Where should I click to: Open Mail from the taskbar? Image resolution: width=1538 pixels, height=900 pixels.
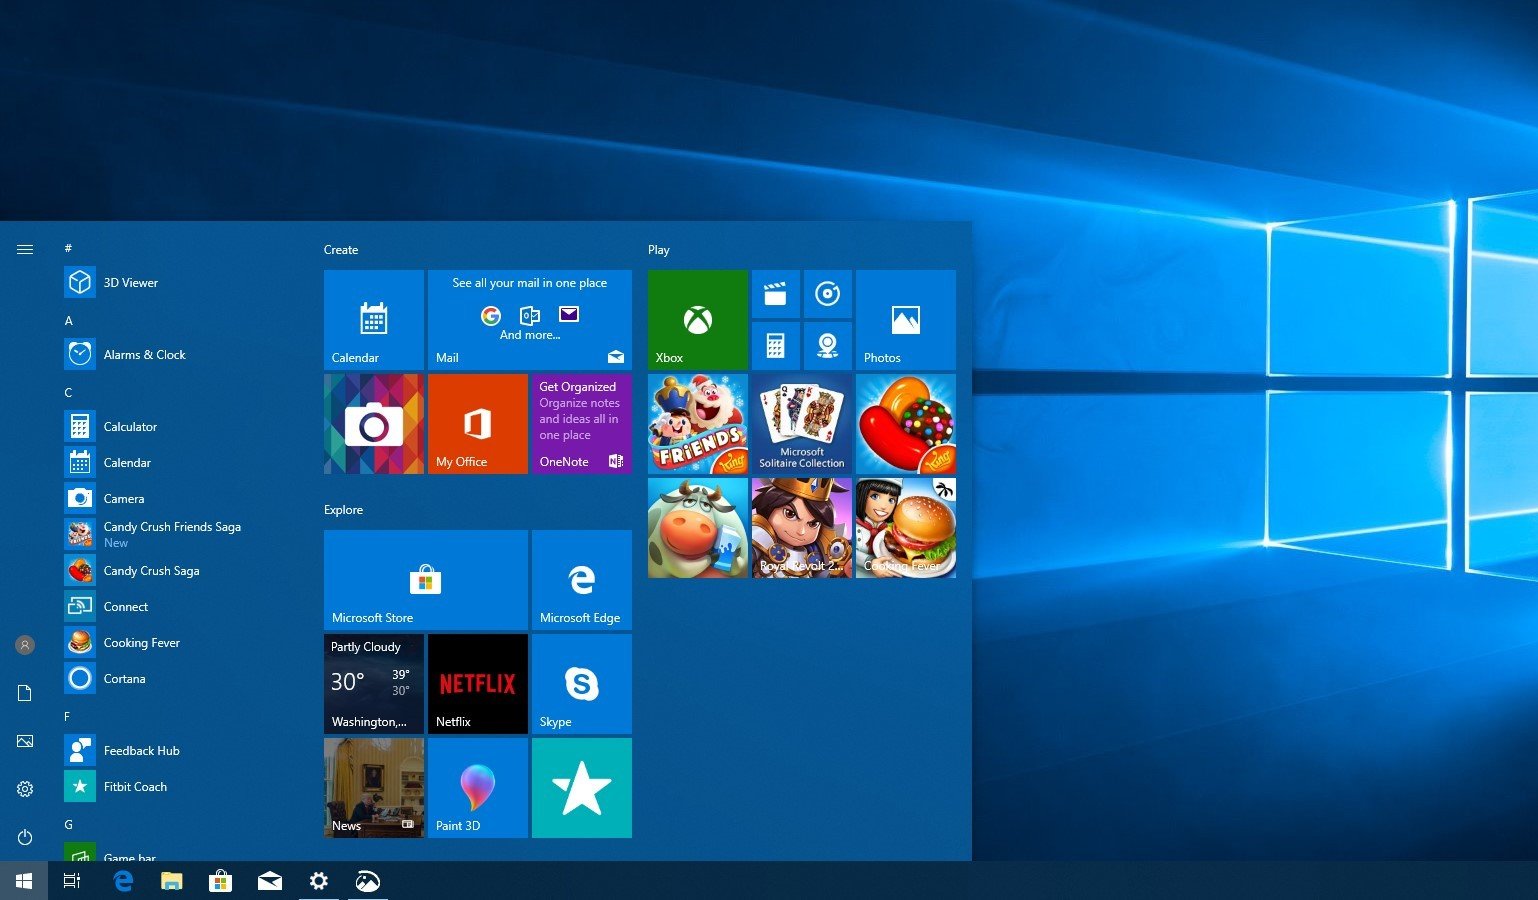click(269, 881)
